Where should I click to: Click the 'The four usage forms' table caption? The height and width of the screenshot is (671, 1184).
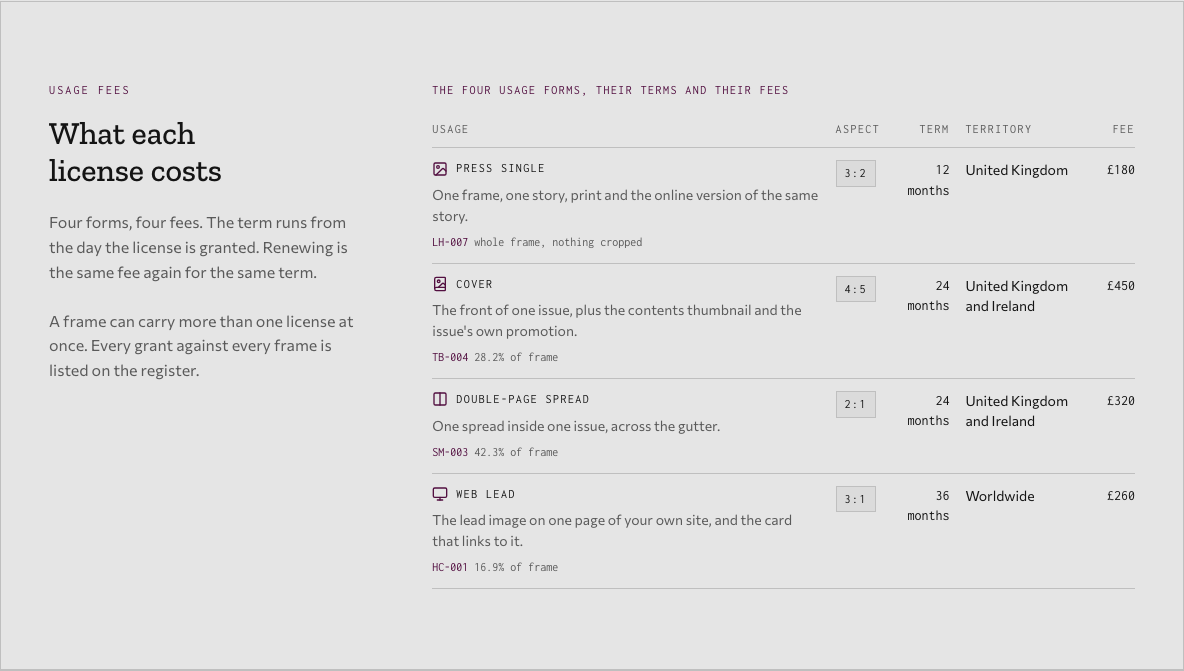coord(610,91)
